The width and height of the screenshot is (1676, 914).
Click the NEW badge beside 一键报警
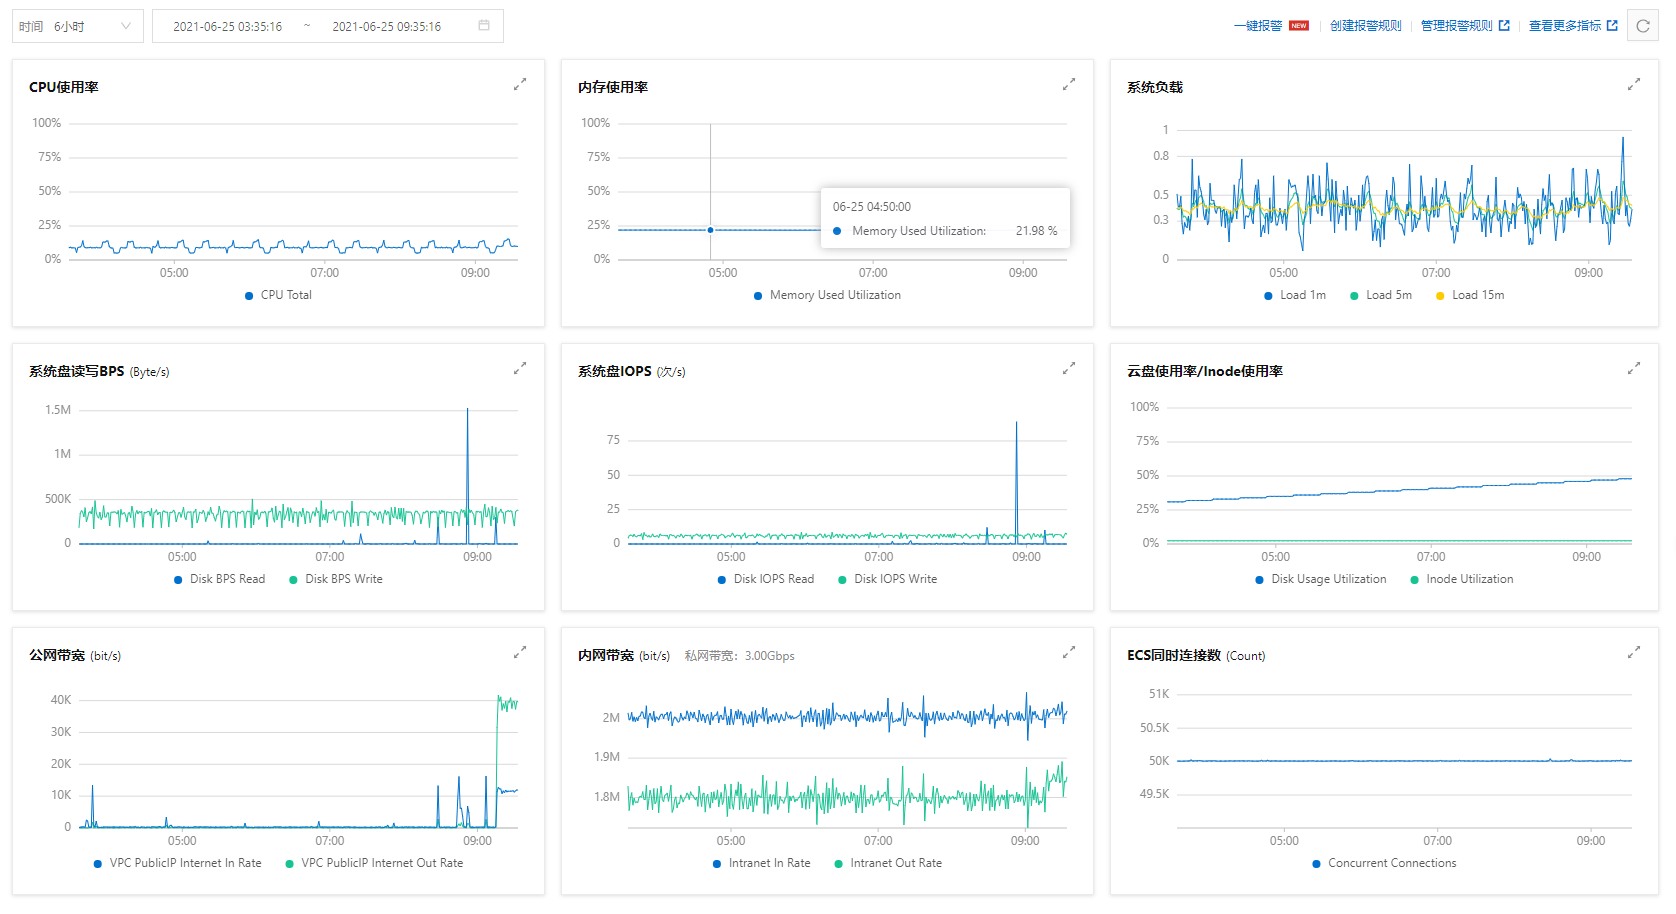(1299, 26)
